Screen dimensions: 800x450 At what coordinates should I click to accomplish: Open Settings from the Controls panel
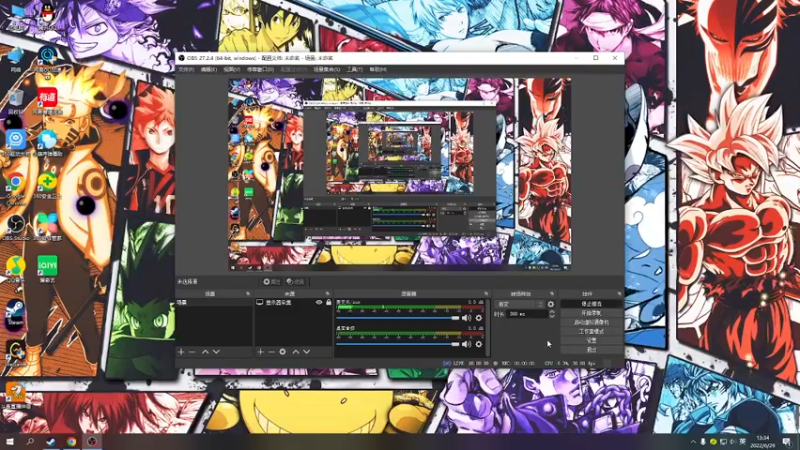tap(591, 340)
